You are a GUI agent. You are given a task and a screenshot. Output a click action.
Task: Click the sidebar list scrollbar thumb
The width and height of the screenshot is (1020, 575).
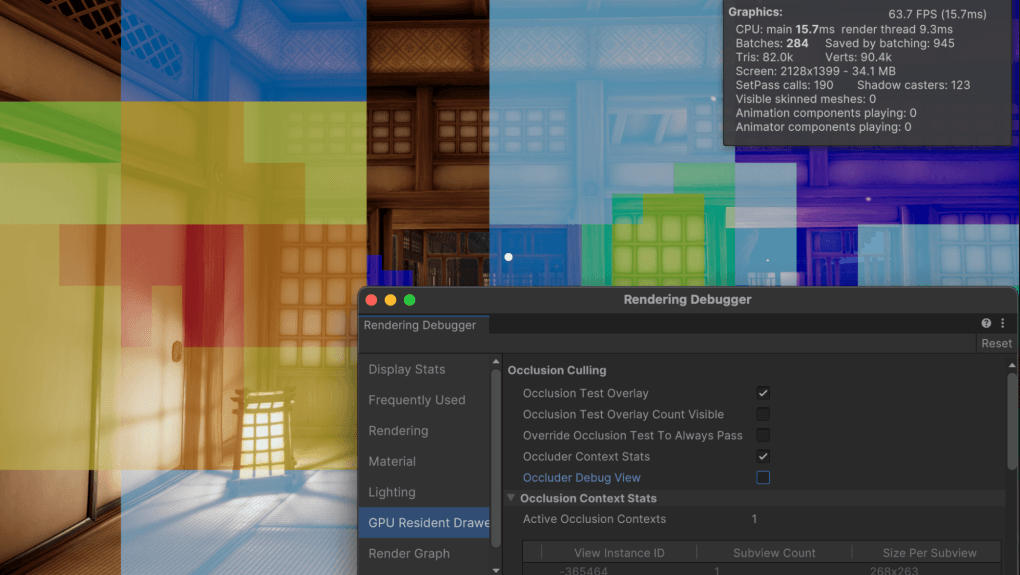tap(496, 457)
